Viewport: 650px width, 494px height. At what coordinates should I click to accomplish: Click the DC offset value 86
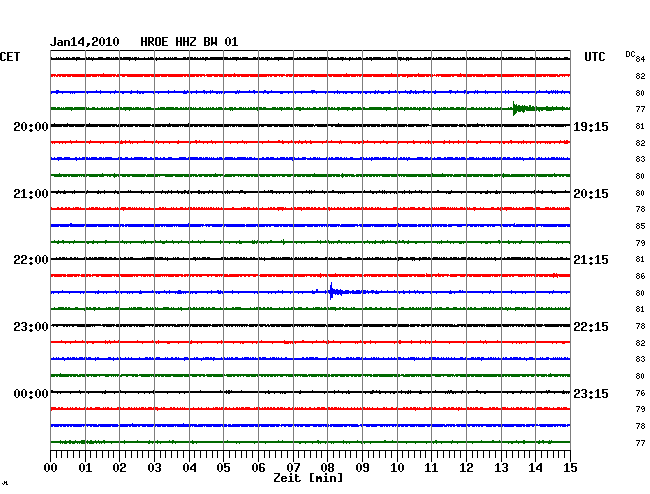[640, 276]
